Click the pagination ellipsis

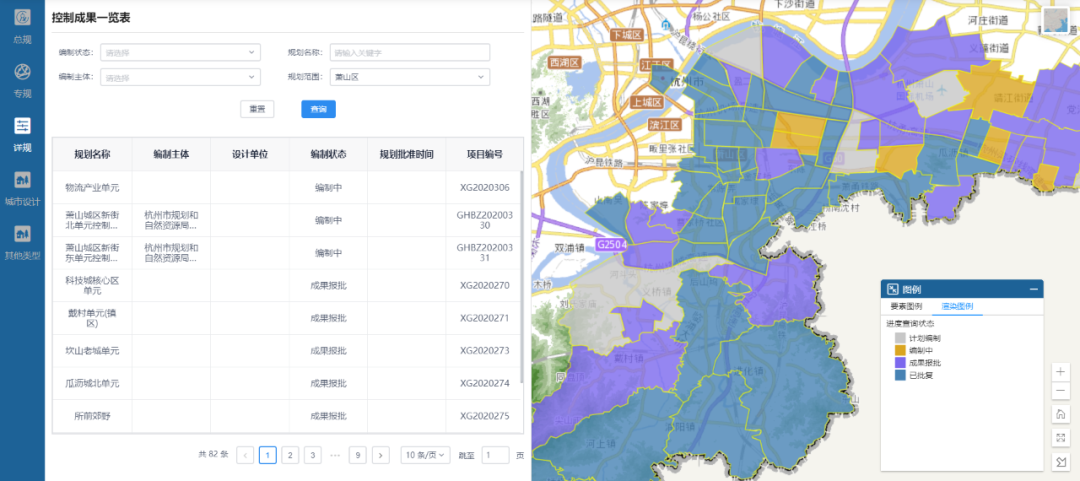pos(335,455)
